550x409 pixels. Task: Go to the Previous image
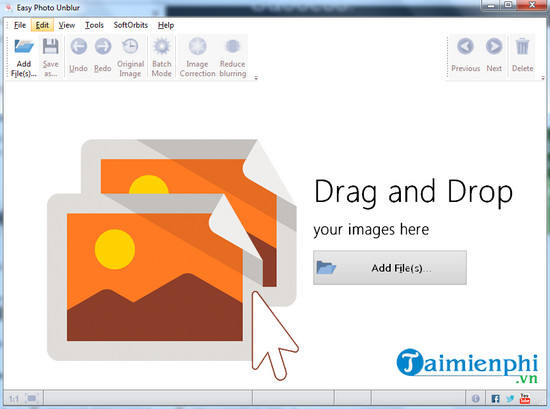coord(465,55)
